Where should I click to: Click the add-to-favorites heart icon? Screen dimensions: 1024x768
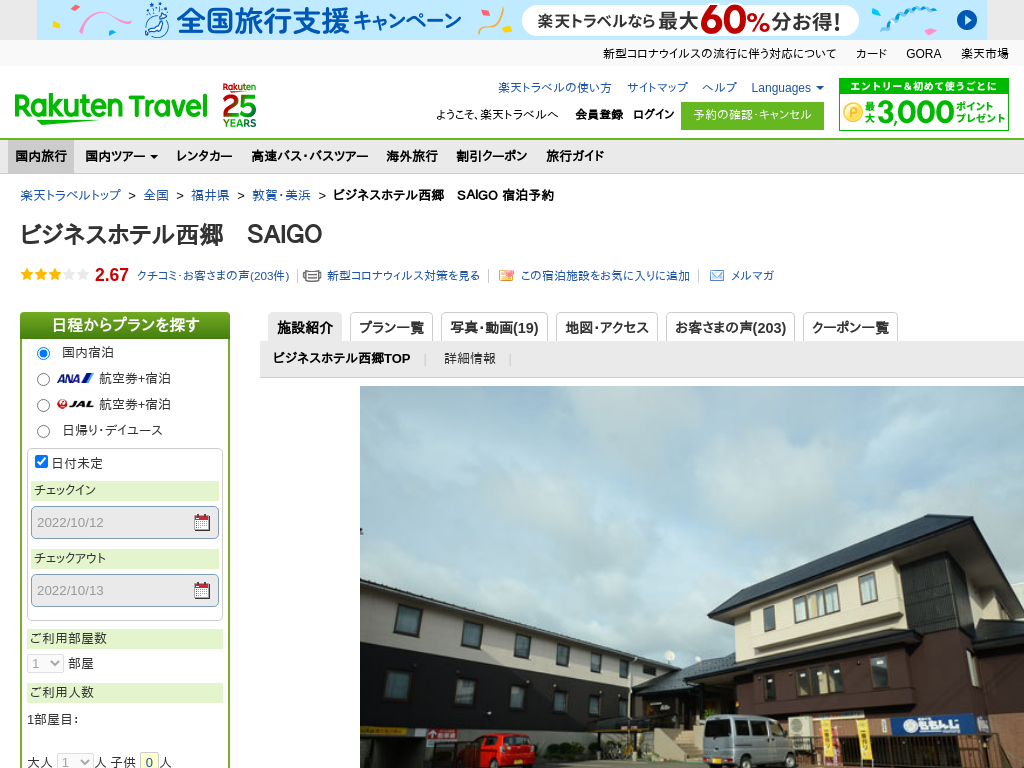tap(505, 276)
